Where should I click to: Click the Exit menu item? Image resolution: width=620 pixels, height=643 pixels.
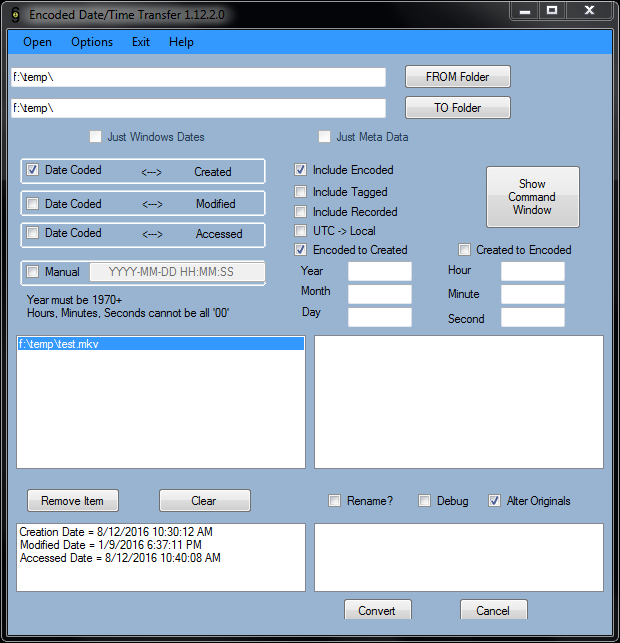141,42
